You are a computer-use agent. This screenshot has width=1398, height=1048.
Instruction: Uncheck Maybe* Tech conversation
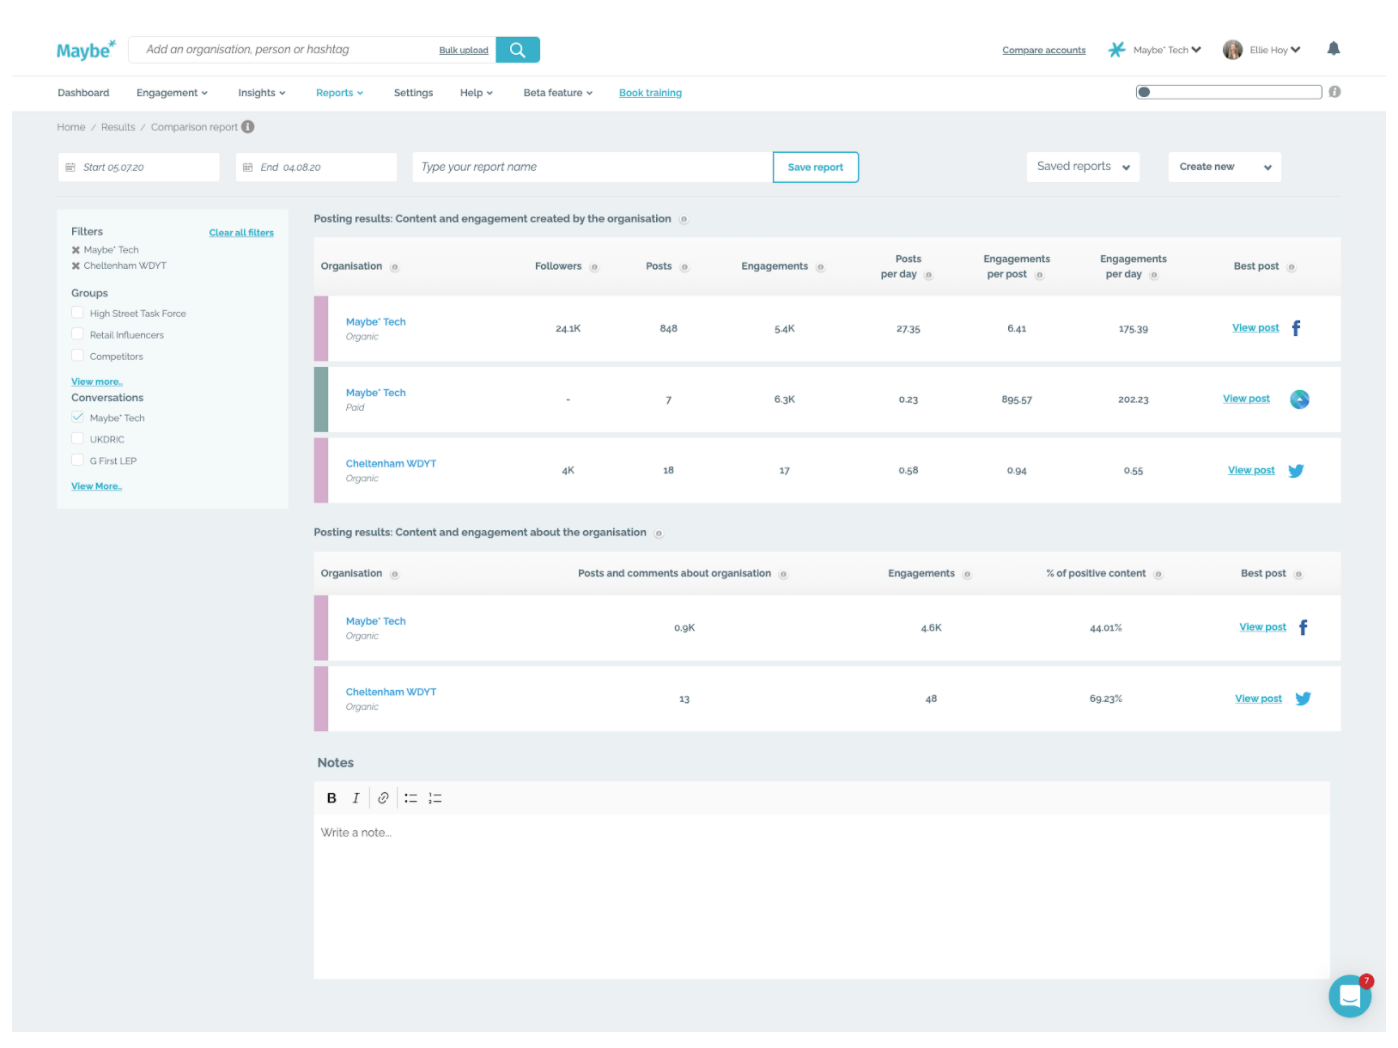pyautogui.click(x=77, y=417)
